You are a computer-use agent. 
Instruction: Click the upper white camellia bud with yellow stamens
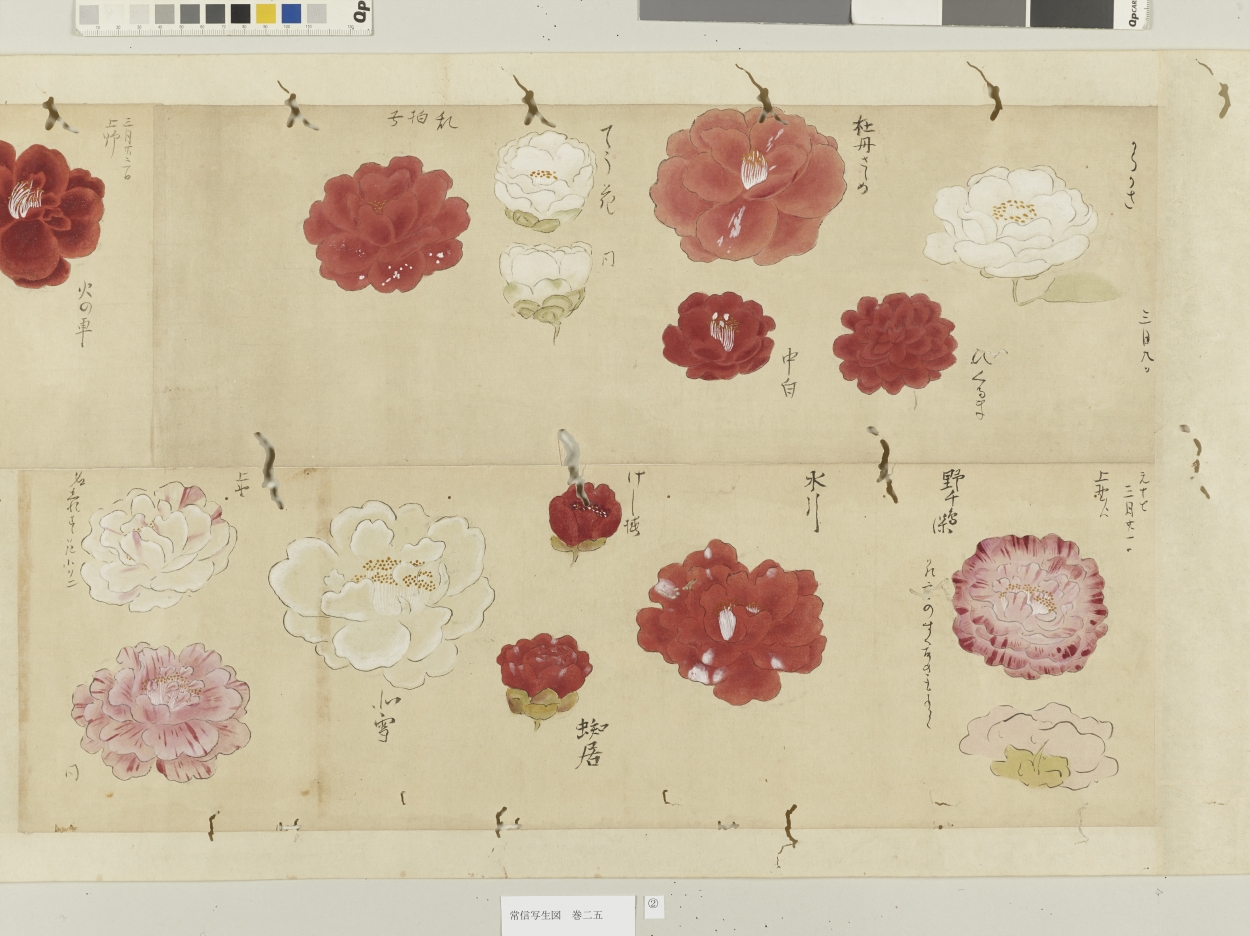(x=544, y=181)
